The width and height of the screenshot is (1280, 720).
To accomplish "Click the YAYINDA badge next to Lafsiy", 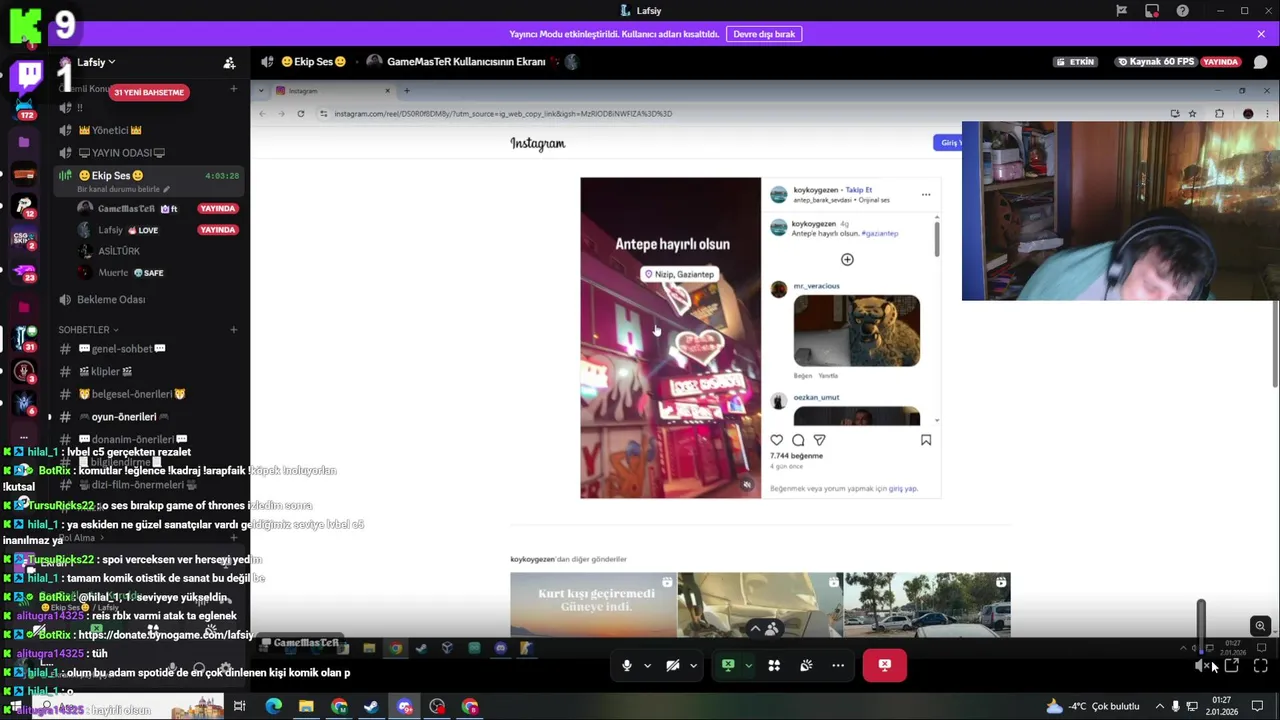I will (x=217, y=230).
